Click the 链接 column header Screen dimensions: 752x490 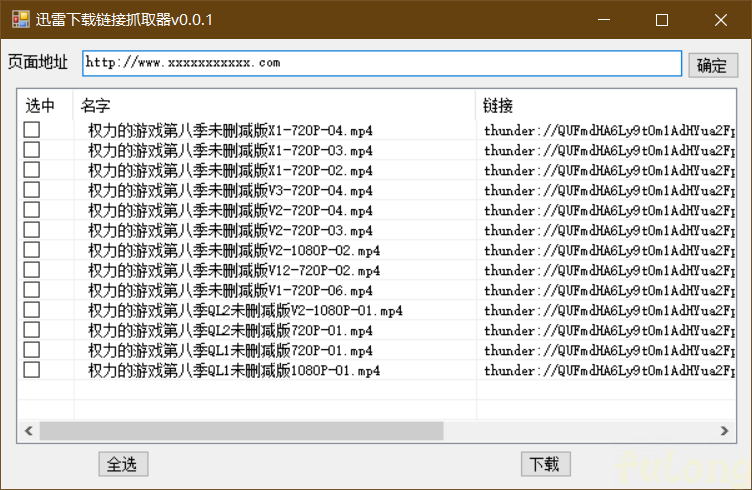pyautogui.click(x=606, y=105)
